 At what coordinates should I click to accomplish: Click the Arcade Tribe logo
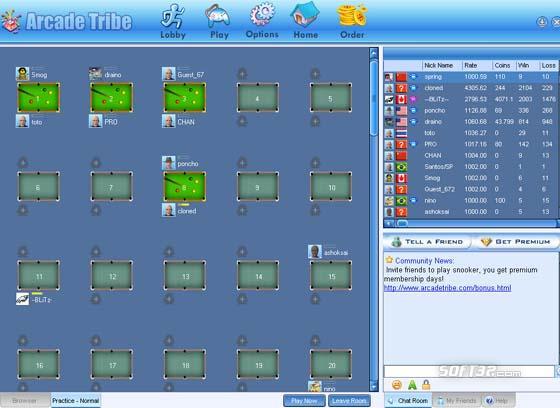(x=67, y=21)
